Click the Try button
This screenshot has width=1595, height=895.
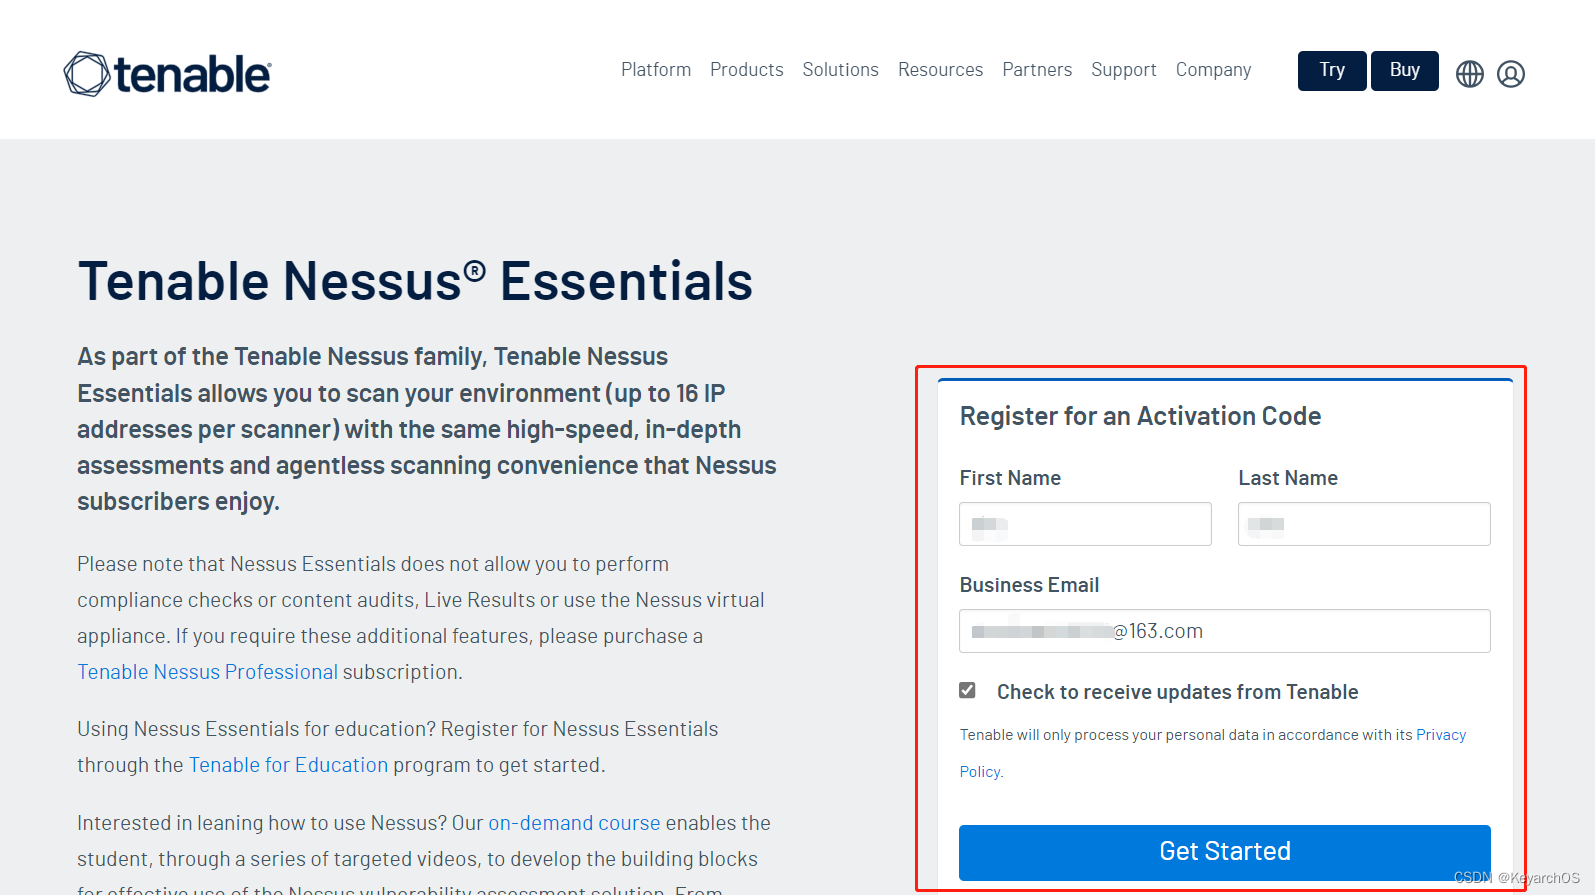coord(1331,71)
